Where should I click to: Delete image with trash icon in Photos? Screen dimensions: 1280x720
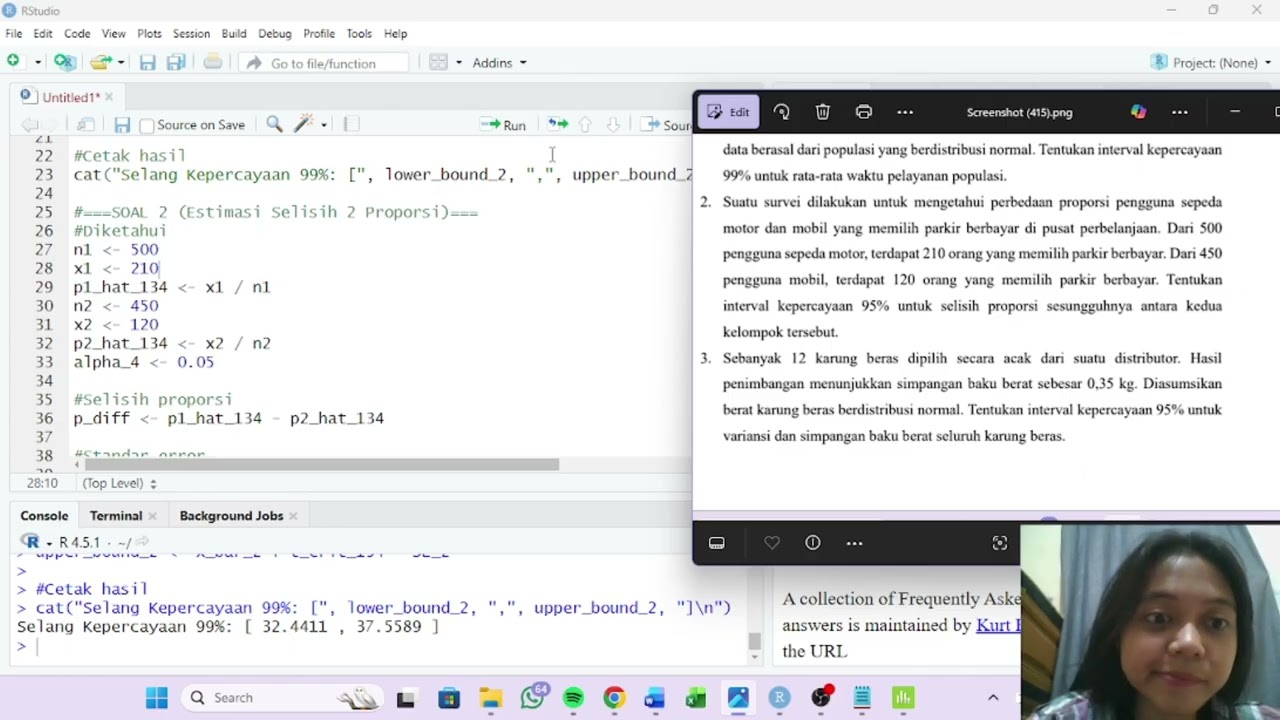(x=822, y=112)
